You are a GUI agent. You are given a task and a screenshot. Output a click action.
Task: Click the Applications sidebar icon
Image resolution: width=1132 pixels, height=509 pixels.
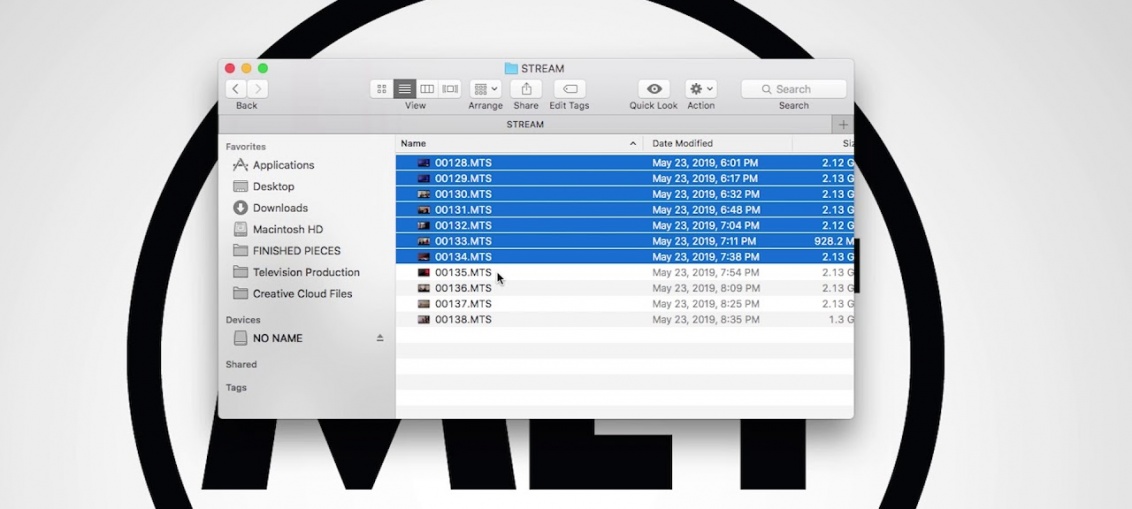click(240, 165)
